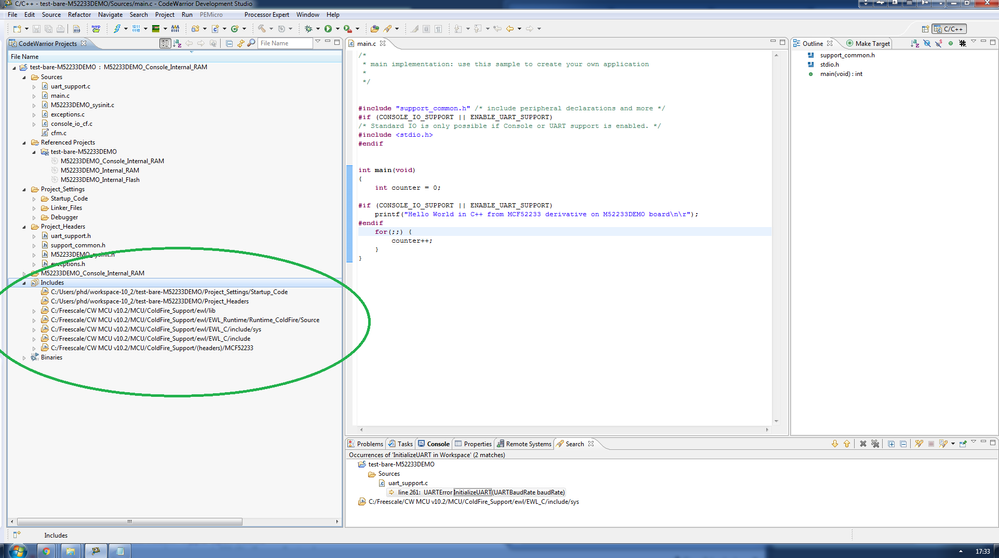Collapse the Sources folder in project tree

(25, 77)
